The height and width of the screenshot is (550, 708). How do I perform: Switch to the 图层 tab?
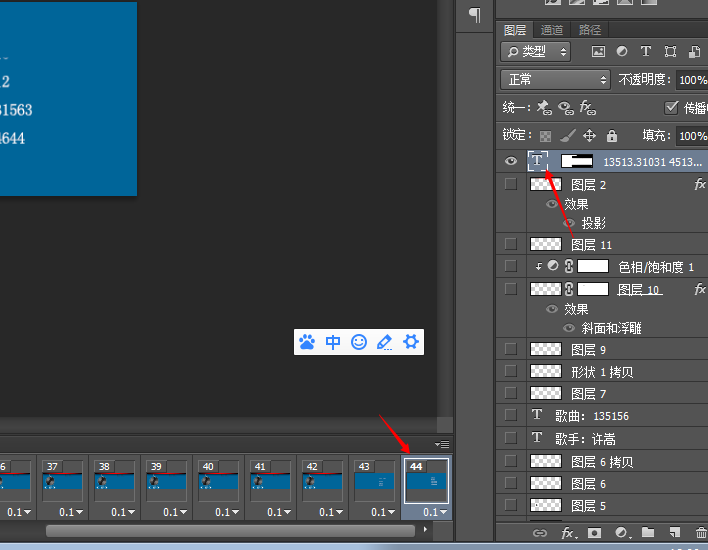coord(515,30)
